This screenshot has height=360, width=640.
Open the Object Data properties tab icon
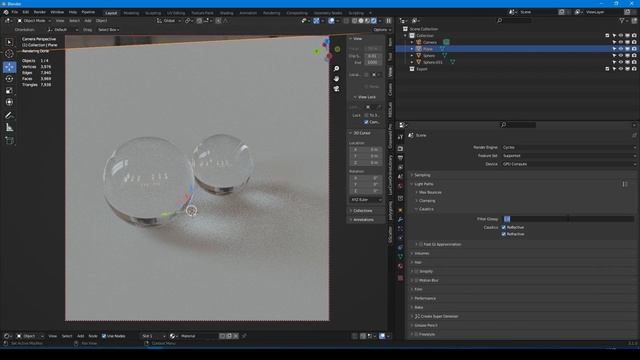[400, 256]
